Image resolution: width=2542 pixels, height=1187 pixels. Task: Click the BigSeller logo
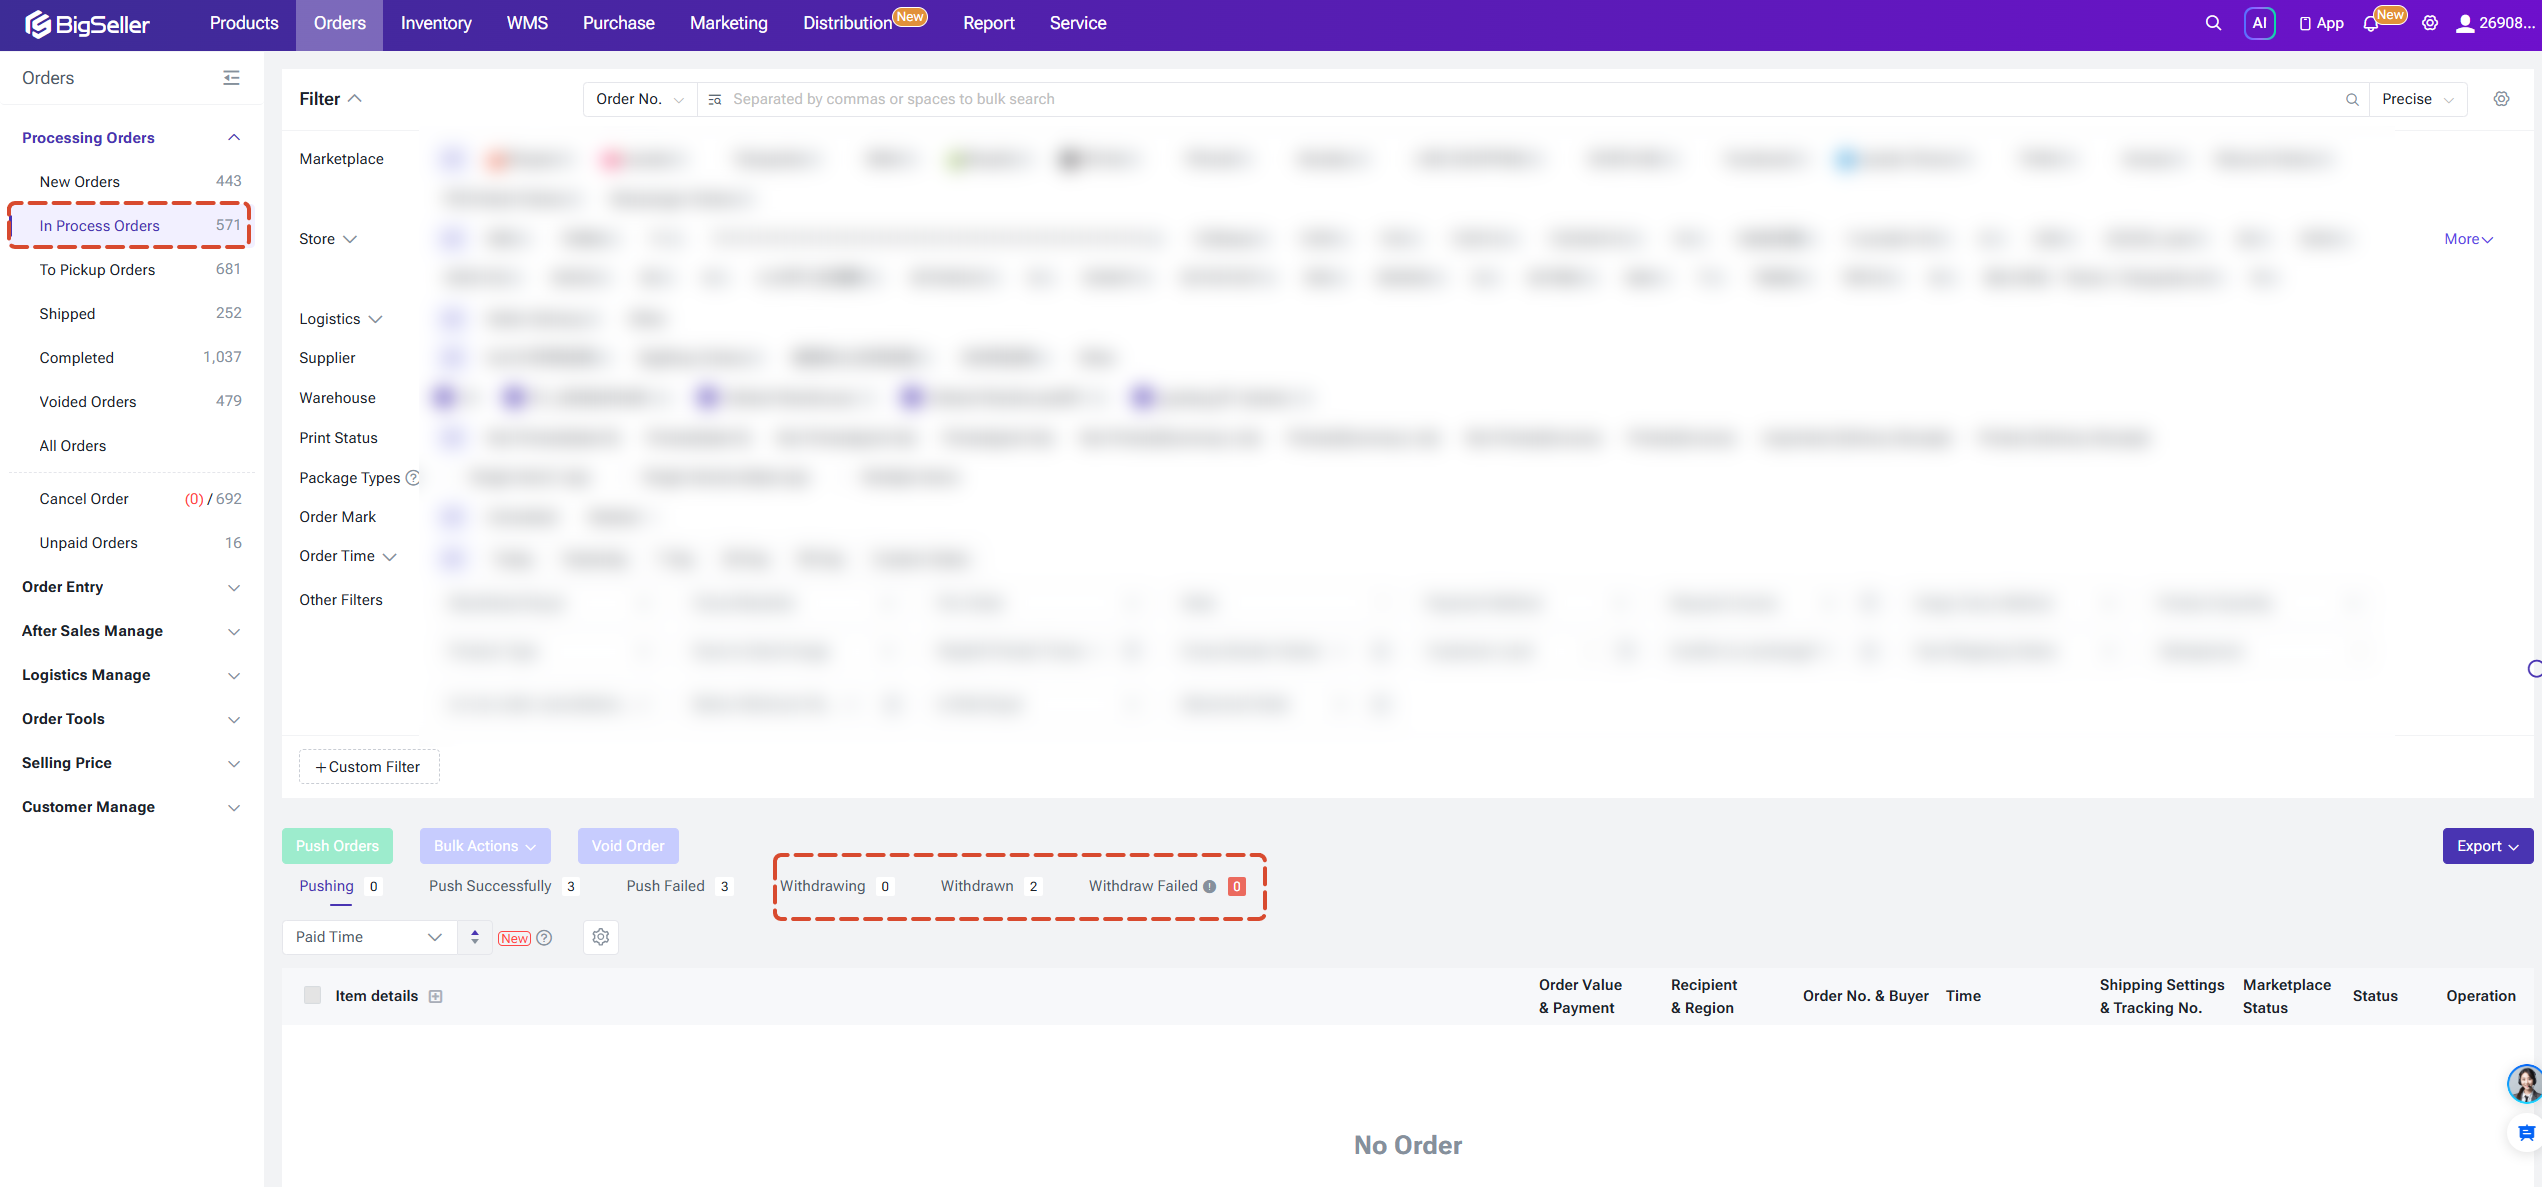pos(87,24)
